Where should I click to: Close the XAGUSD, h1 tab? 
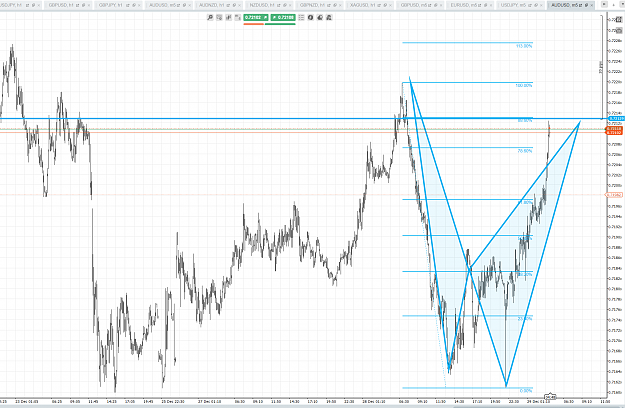pyautogui.click(x=390, y=5)
